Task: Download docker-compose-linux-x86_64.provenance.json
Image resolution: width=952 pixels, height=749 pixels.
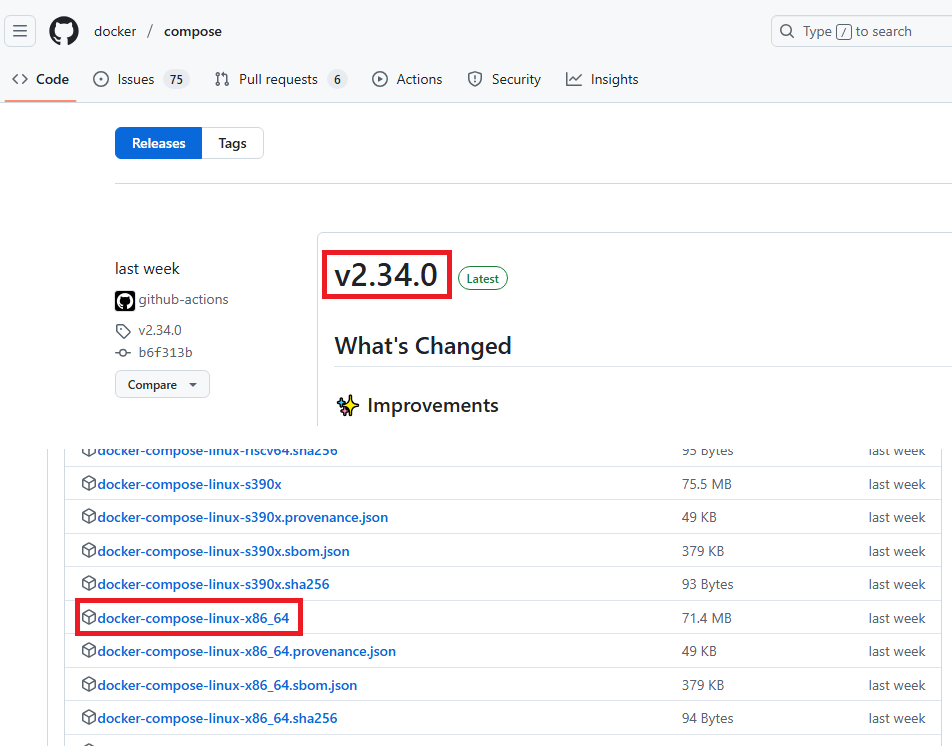Action: click(x=246, y=651)
